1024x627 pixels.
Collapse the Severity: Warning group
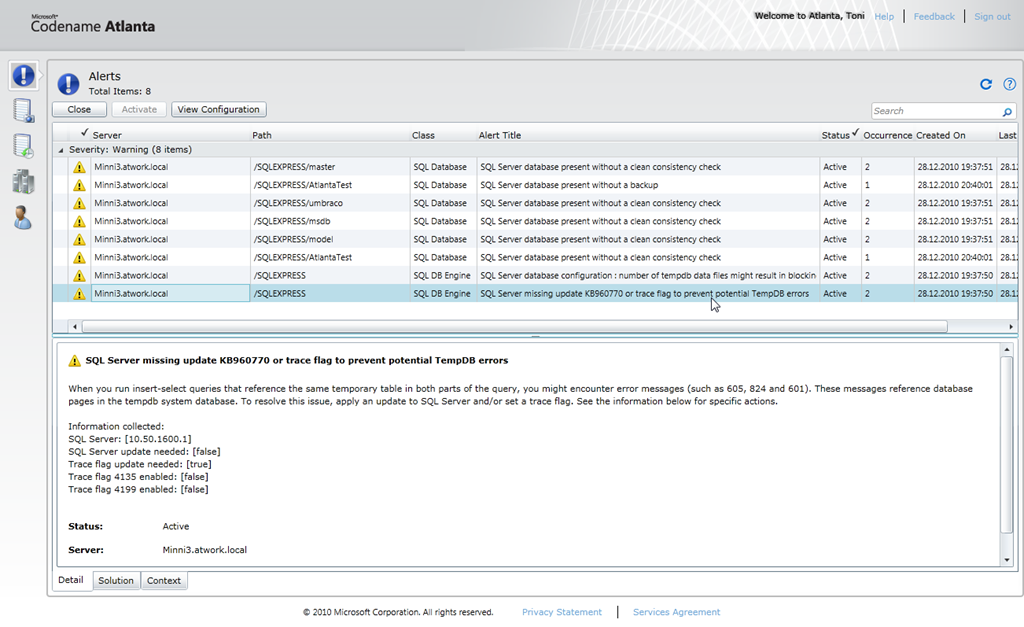61,150
